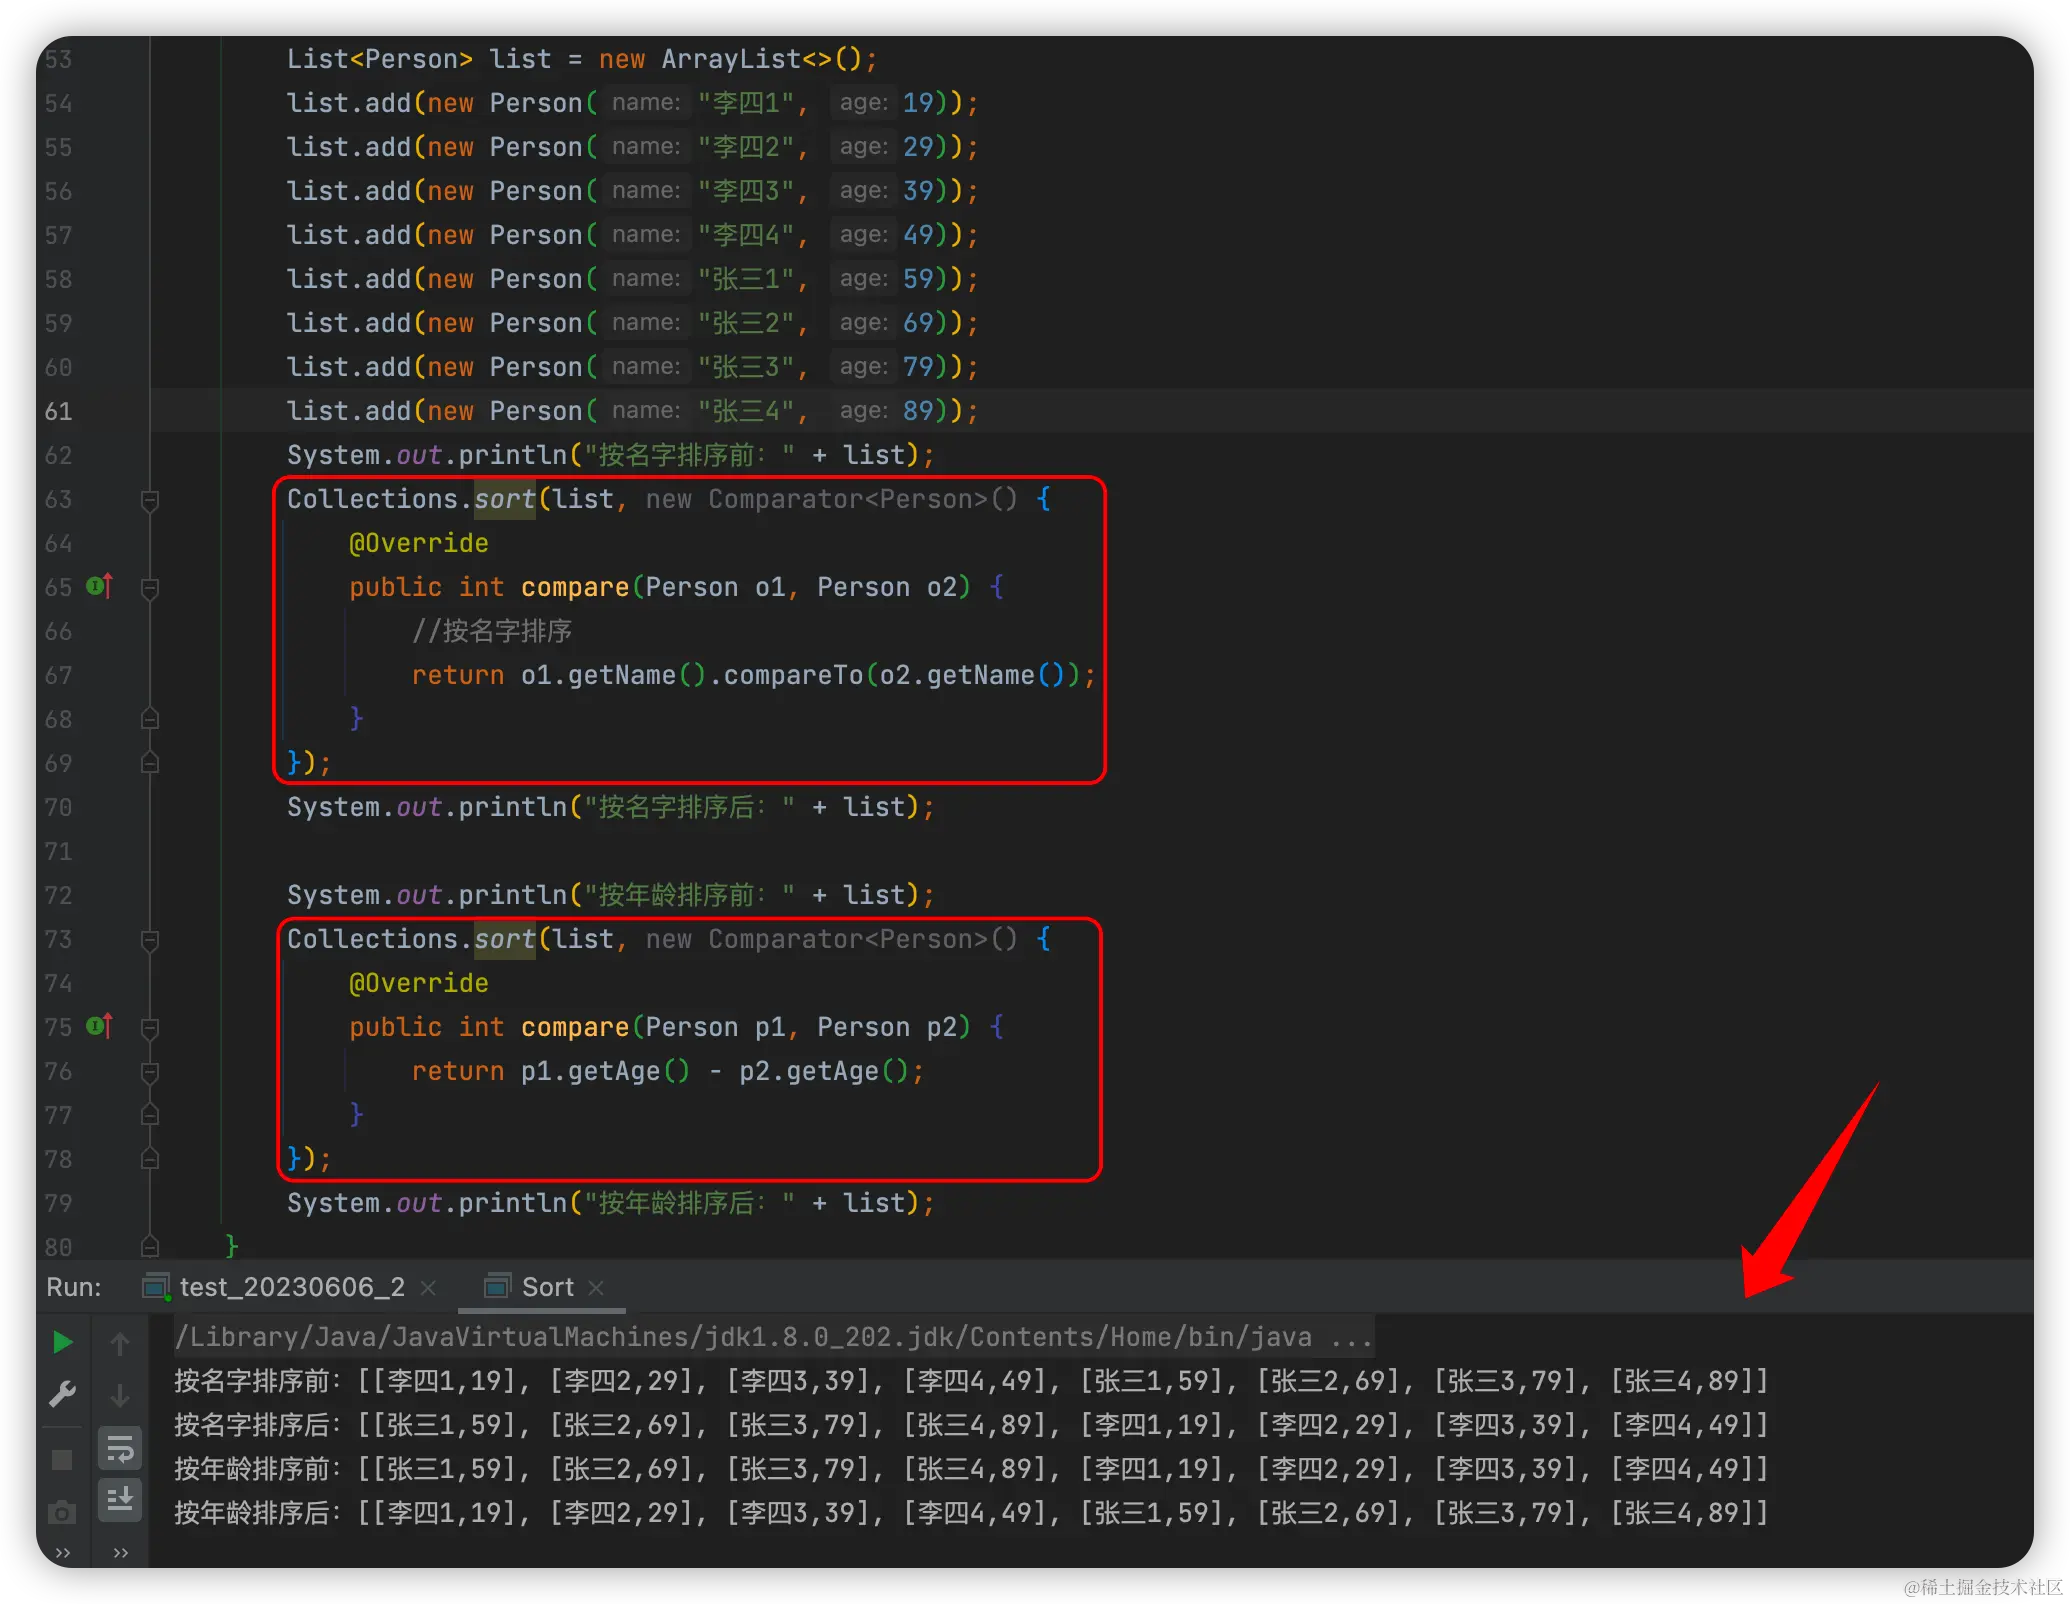Click the @Override annotation on line 74
The width and height of the screenshot is (2070, 1604).
point(419,983)
